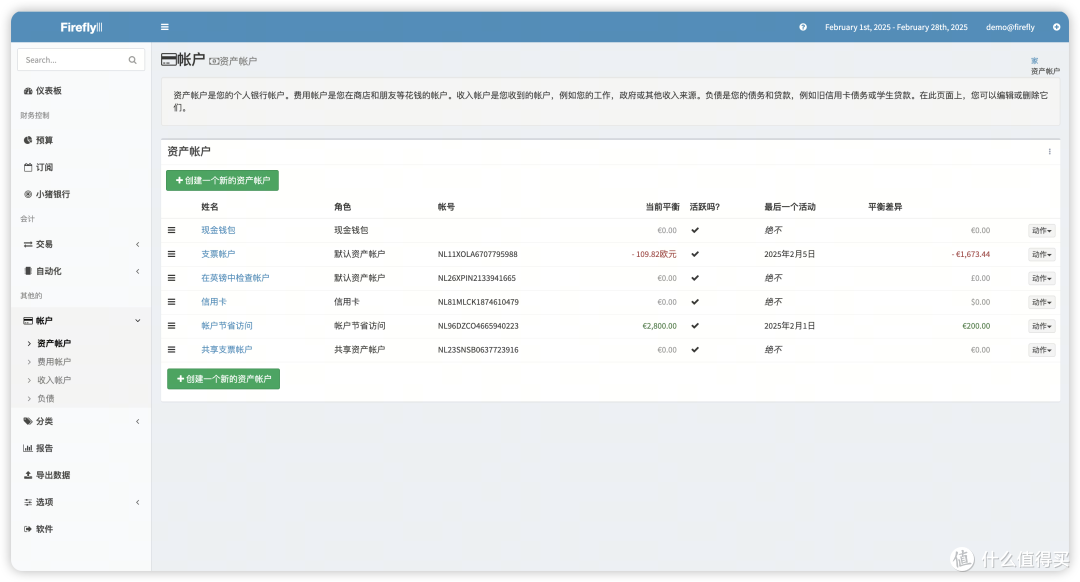The height and width of the screenshot is (582, 1080).
Task: Click the 家 breadcrumb link
Action: pos(1035,61)
